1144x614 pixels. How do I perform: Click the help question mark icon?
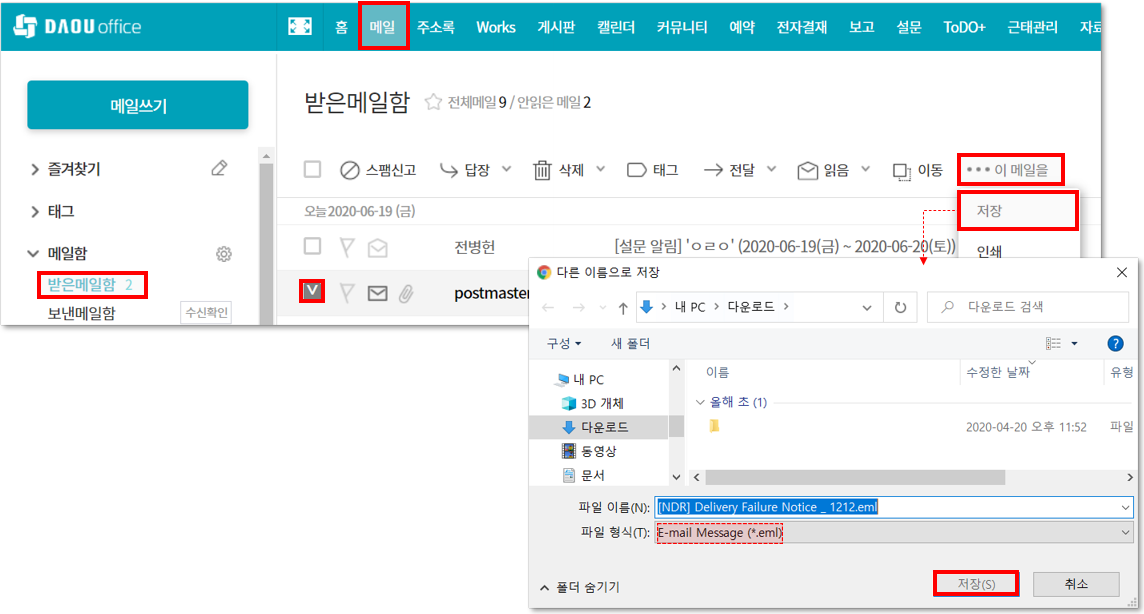pos(1115,343)
